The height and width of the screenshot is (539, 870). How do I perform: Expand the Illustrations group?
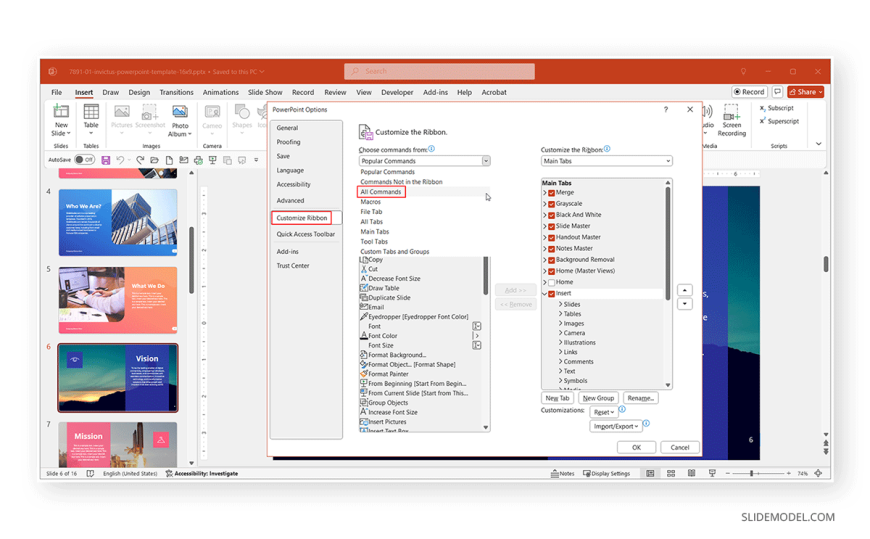560,342
